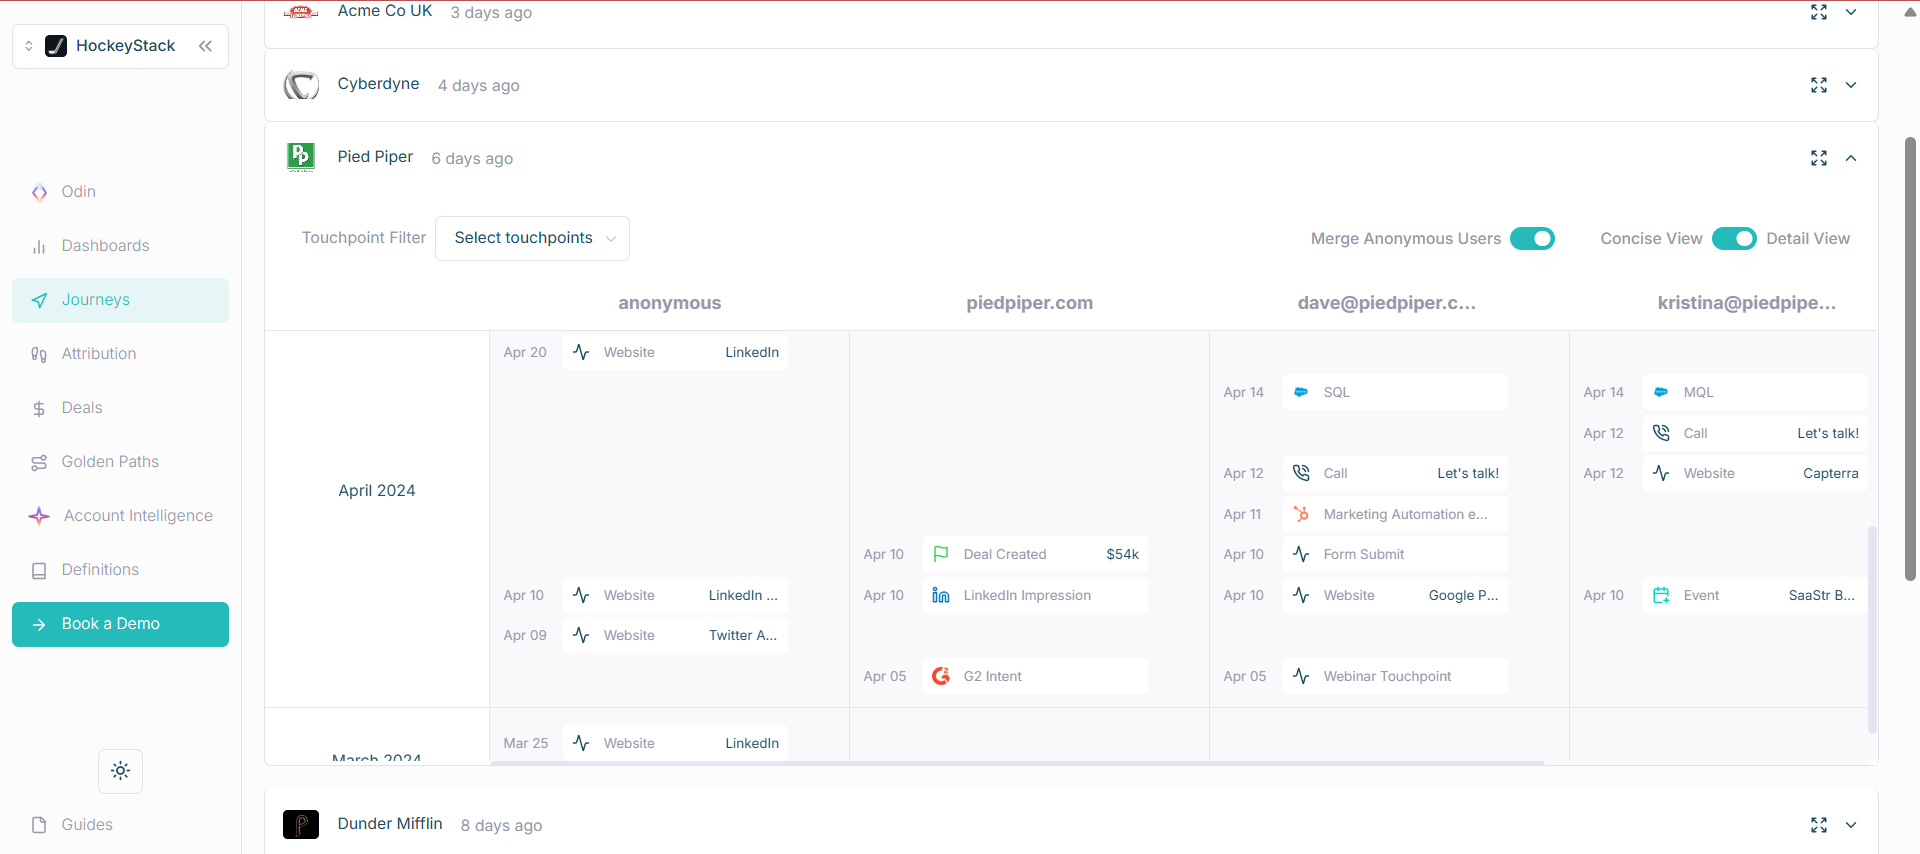The height and width of the screenshot is (854, 1920).
Task: Select the piedpiper.com column header
Action: pos(1029,303)
